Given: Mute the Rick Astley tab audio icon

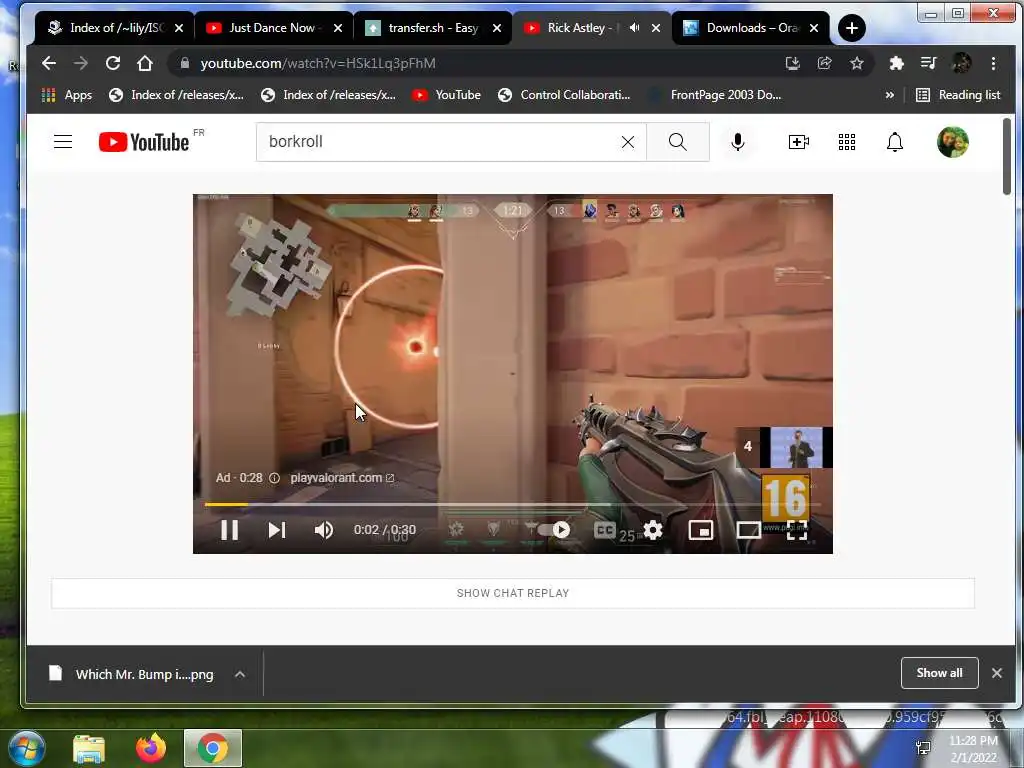Looking at the screenshot, I should (634, 27).
